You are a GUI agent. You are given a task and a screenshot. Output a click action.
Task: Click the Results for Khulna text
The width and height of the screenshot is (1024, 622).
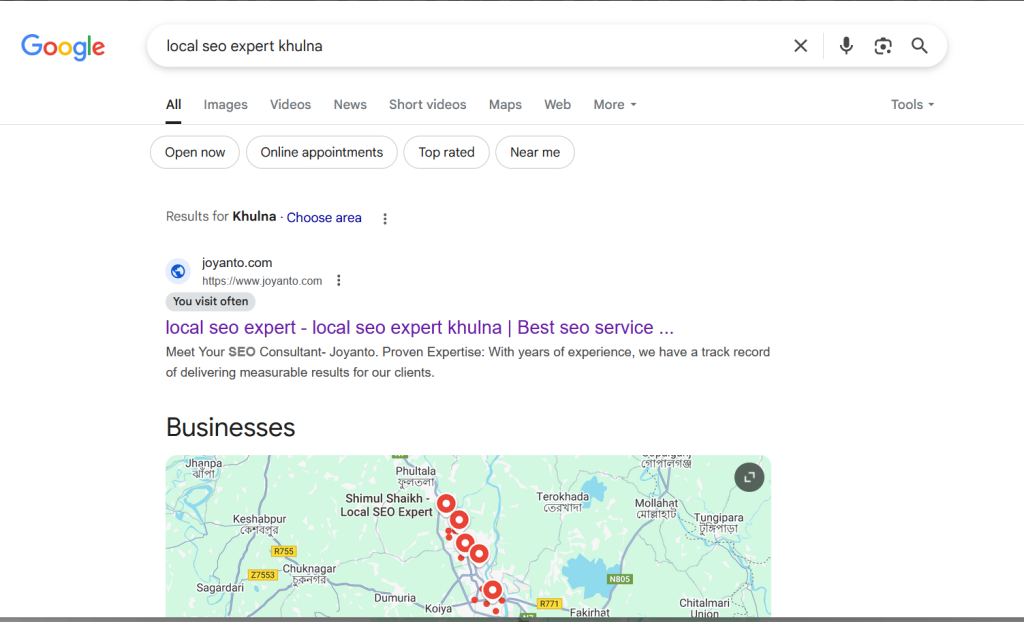coord(221,216)
